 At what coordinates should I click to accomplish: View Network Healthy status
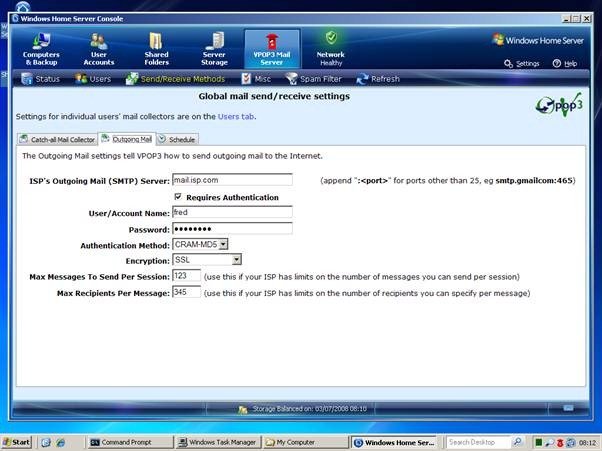tap(330, 48)
